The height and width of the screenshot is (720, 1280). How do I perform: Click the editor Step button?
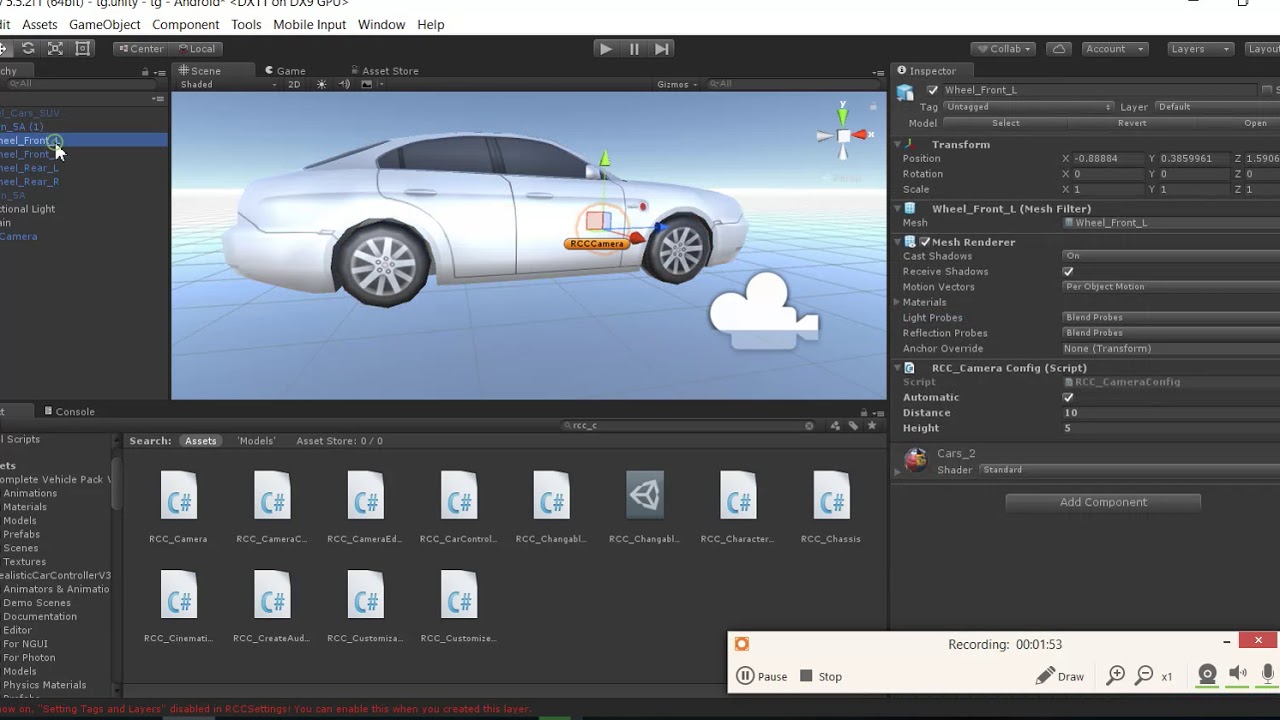tap(661, 48)
